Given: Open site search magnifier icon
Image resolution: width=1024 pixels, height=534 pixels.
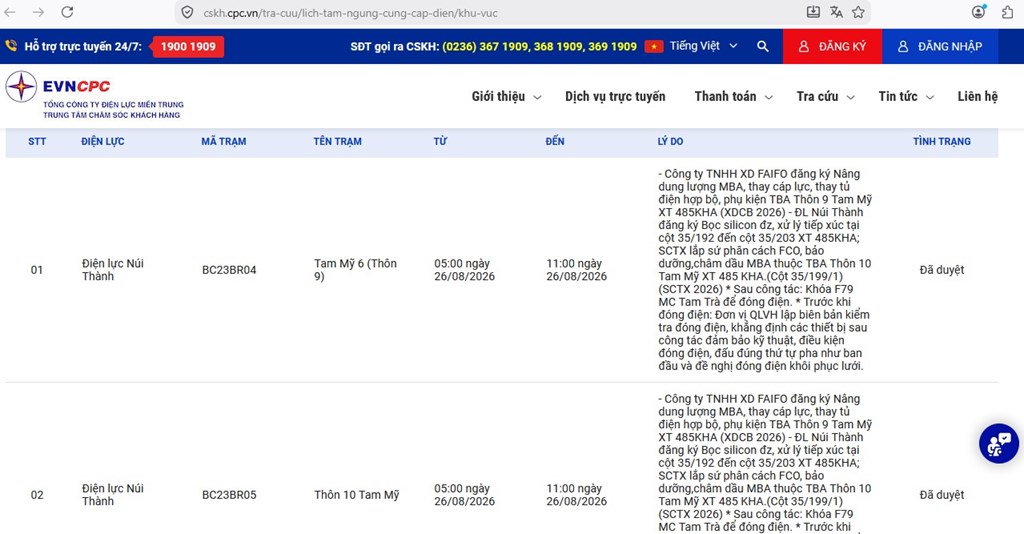Looking at the screenshot, I should tap(763, 46).
